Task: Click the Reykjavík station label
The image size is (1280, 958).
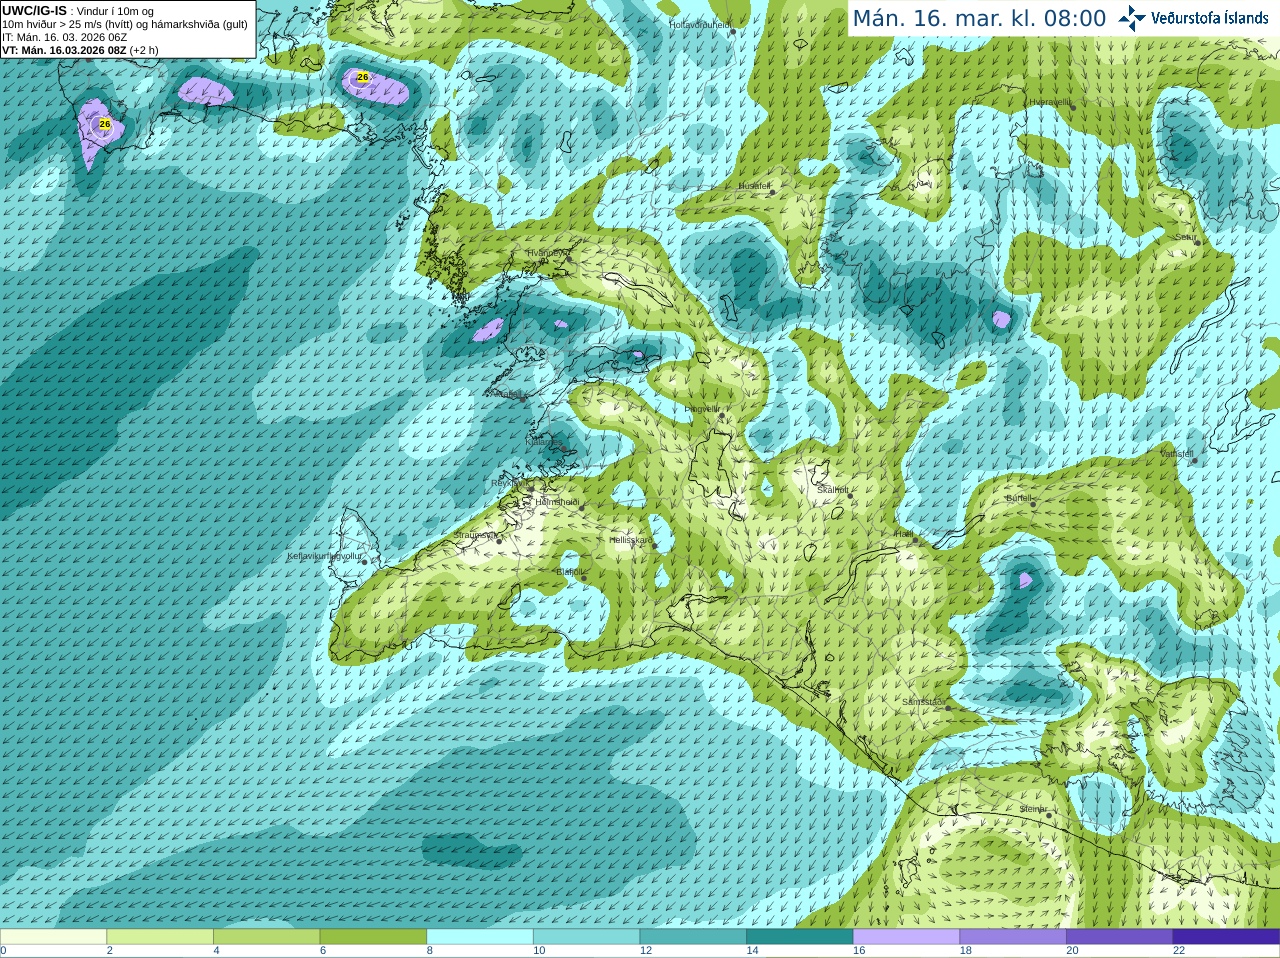Action: click(508, 483)
